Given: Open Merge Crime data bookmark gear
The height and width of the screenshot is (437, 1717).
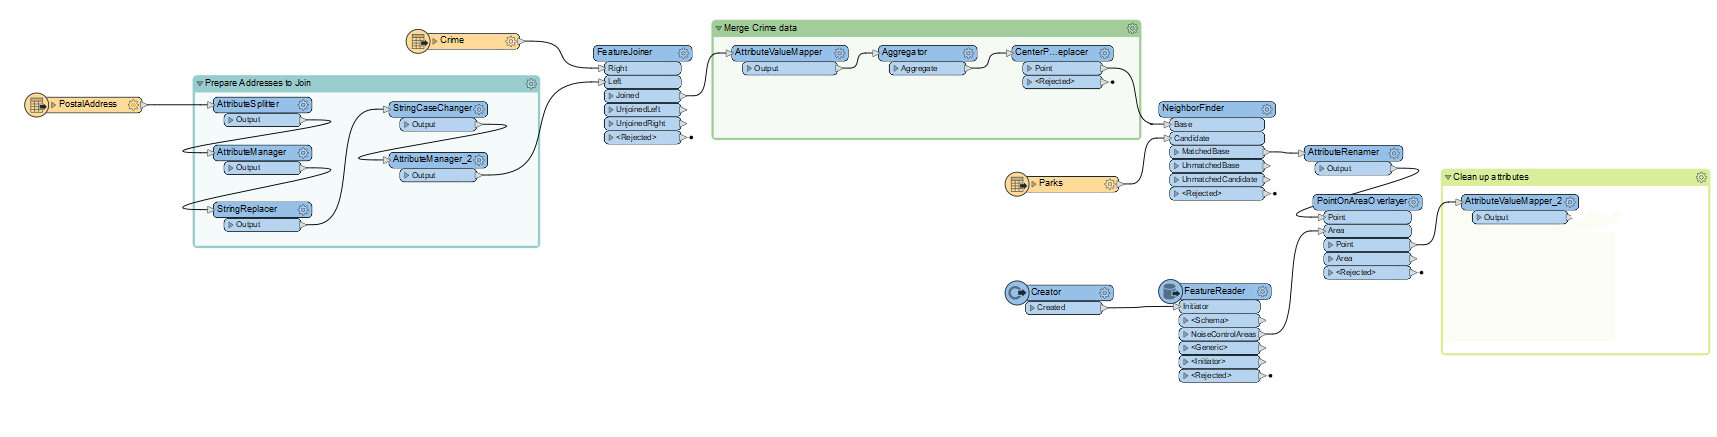Looking at the screenshot, I should 1132,29.
